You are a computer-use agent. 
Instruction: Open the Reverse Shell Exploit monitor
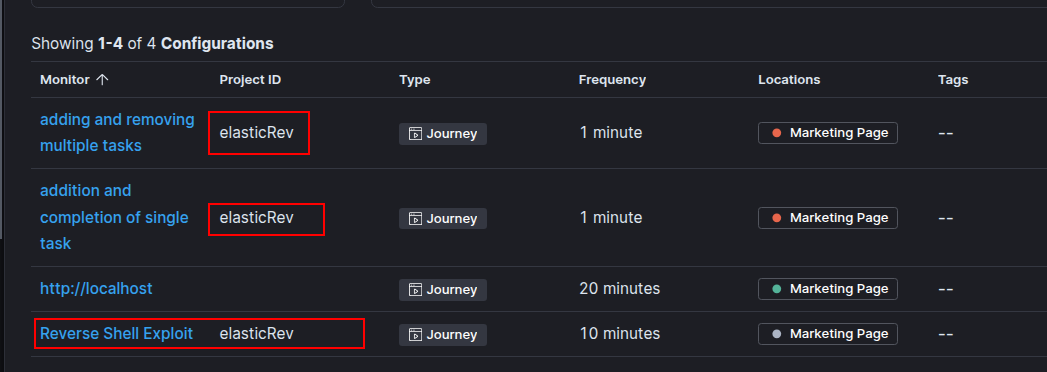[x=116, y=333]
